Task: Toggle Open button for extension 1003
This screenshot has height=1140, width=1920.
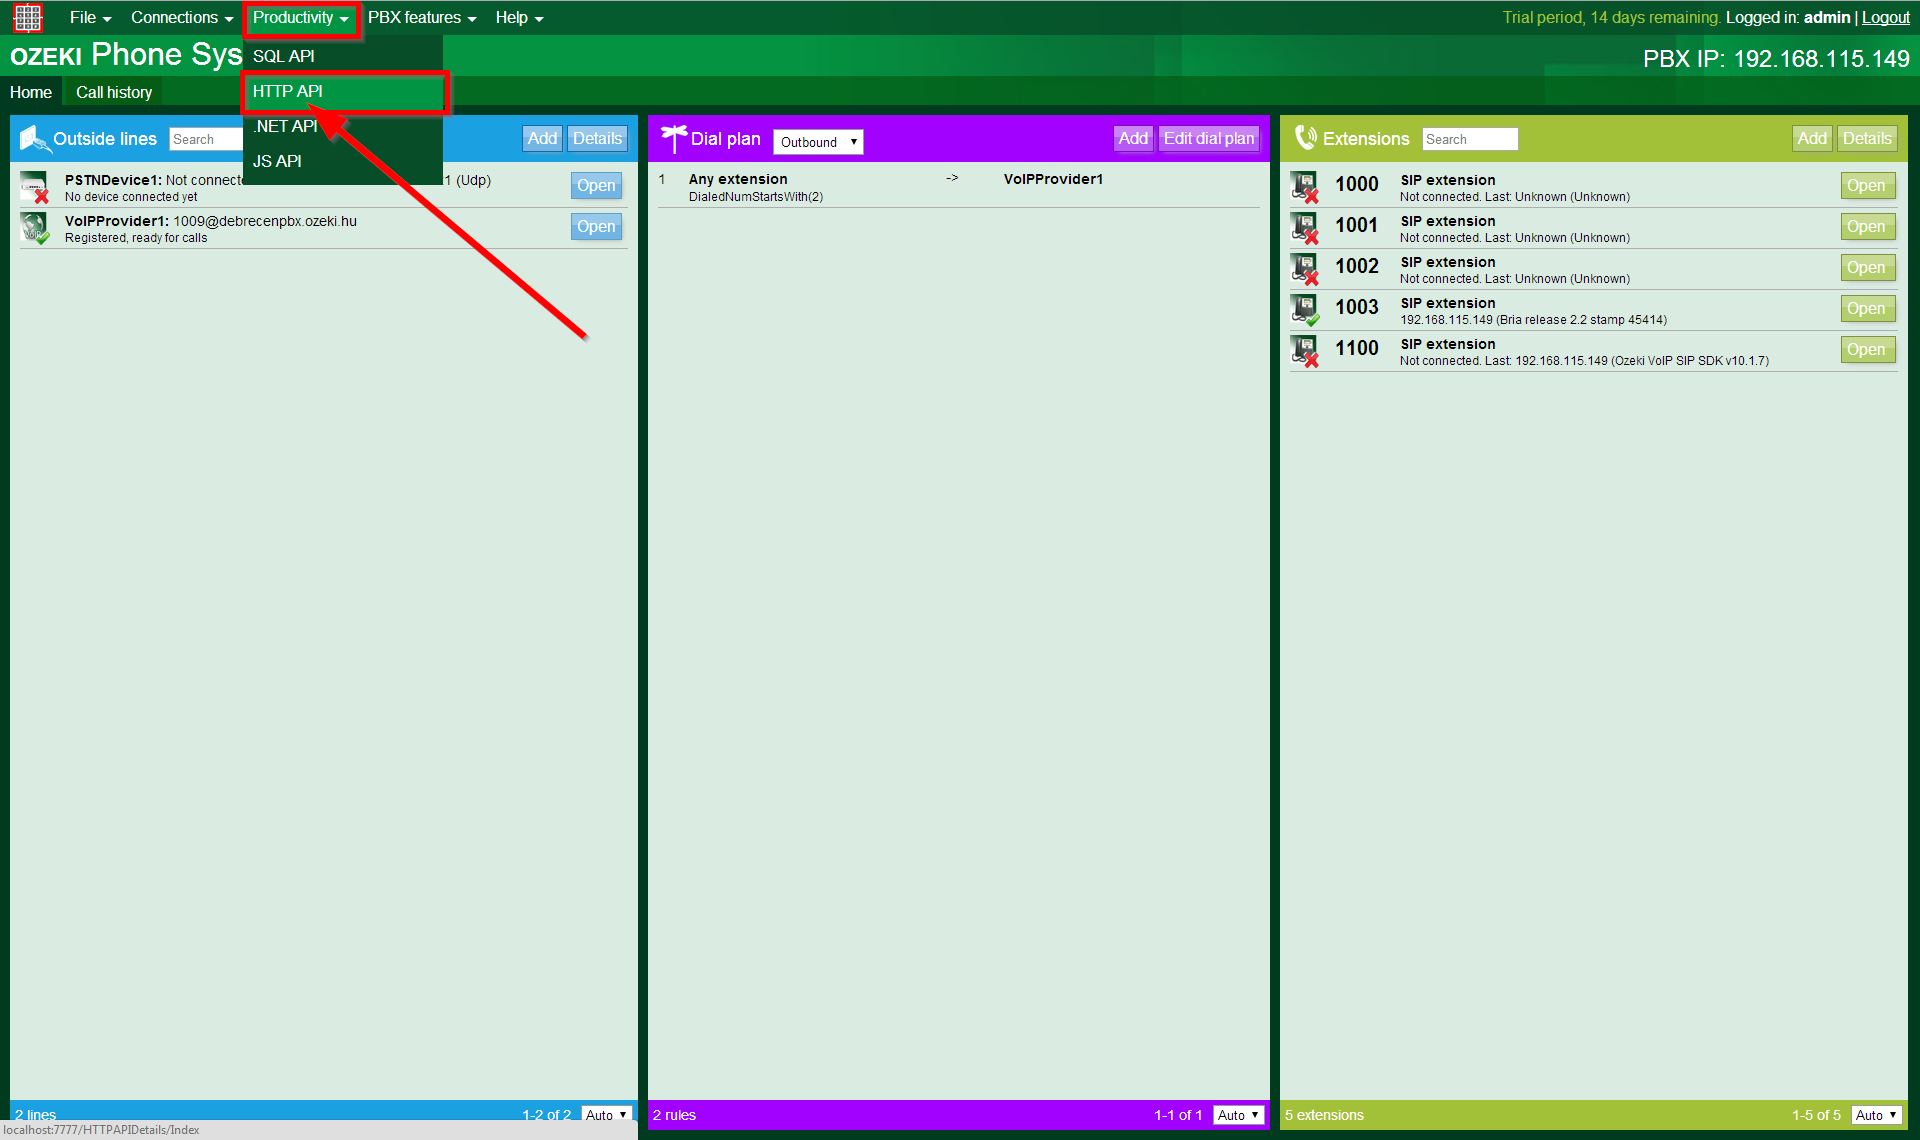Action: pyautogui.click(x=1866, y=308)
